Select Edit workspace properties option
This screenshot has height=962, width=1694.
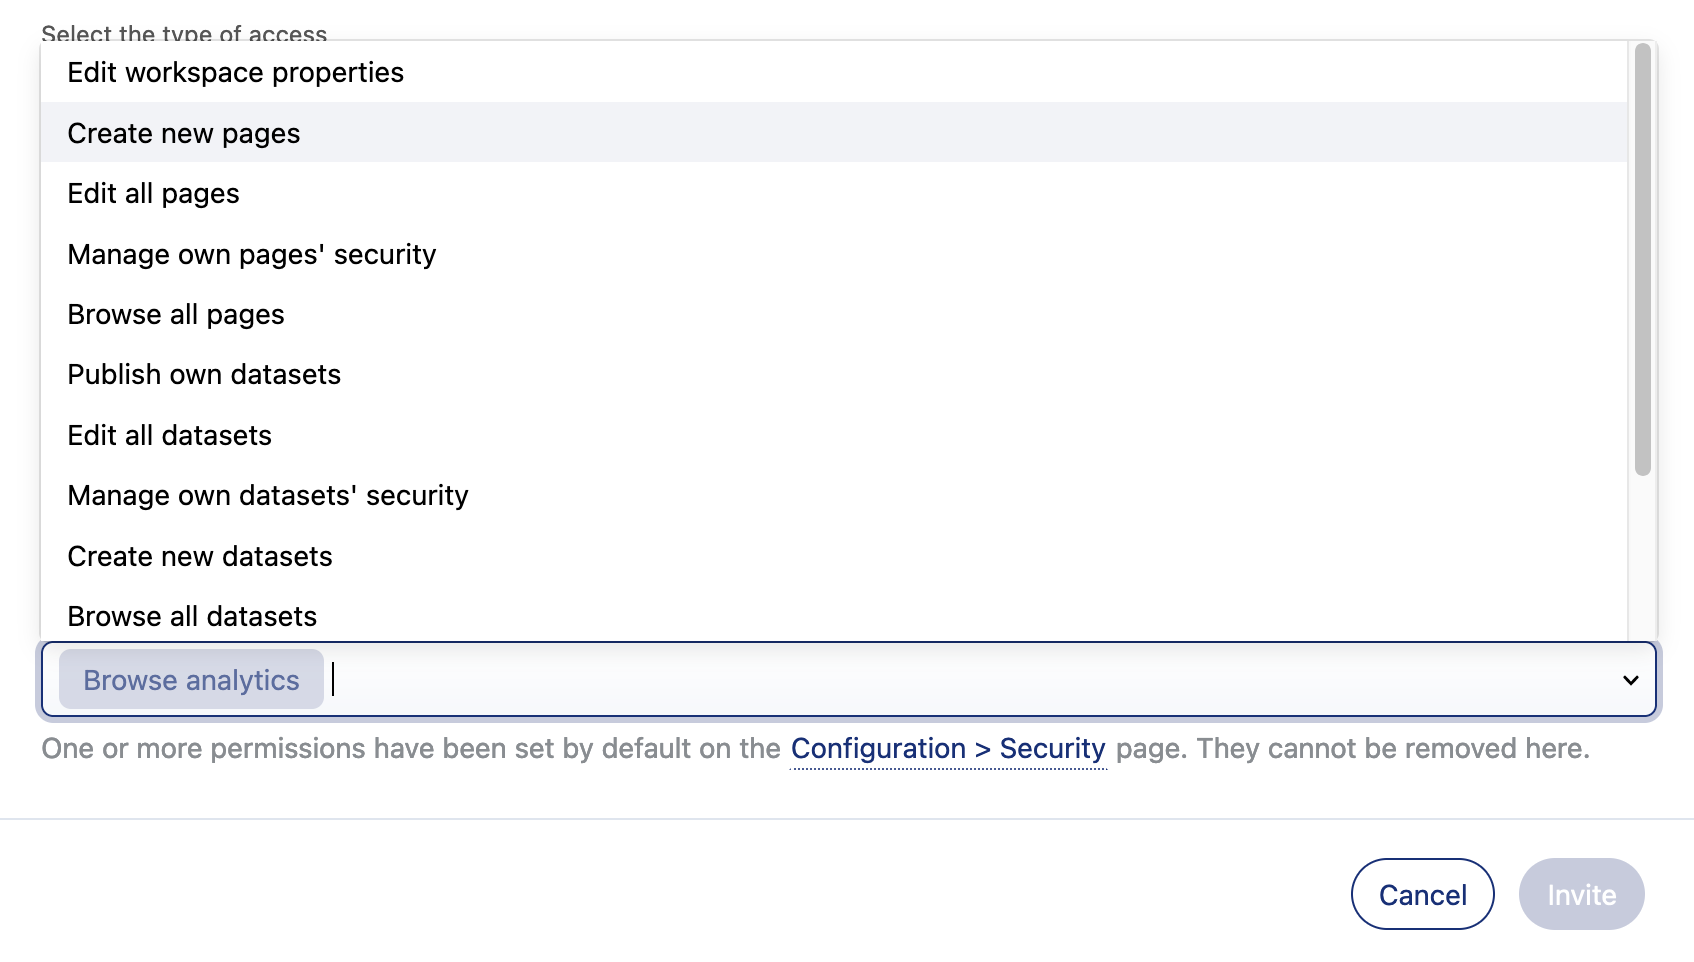236,73
